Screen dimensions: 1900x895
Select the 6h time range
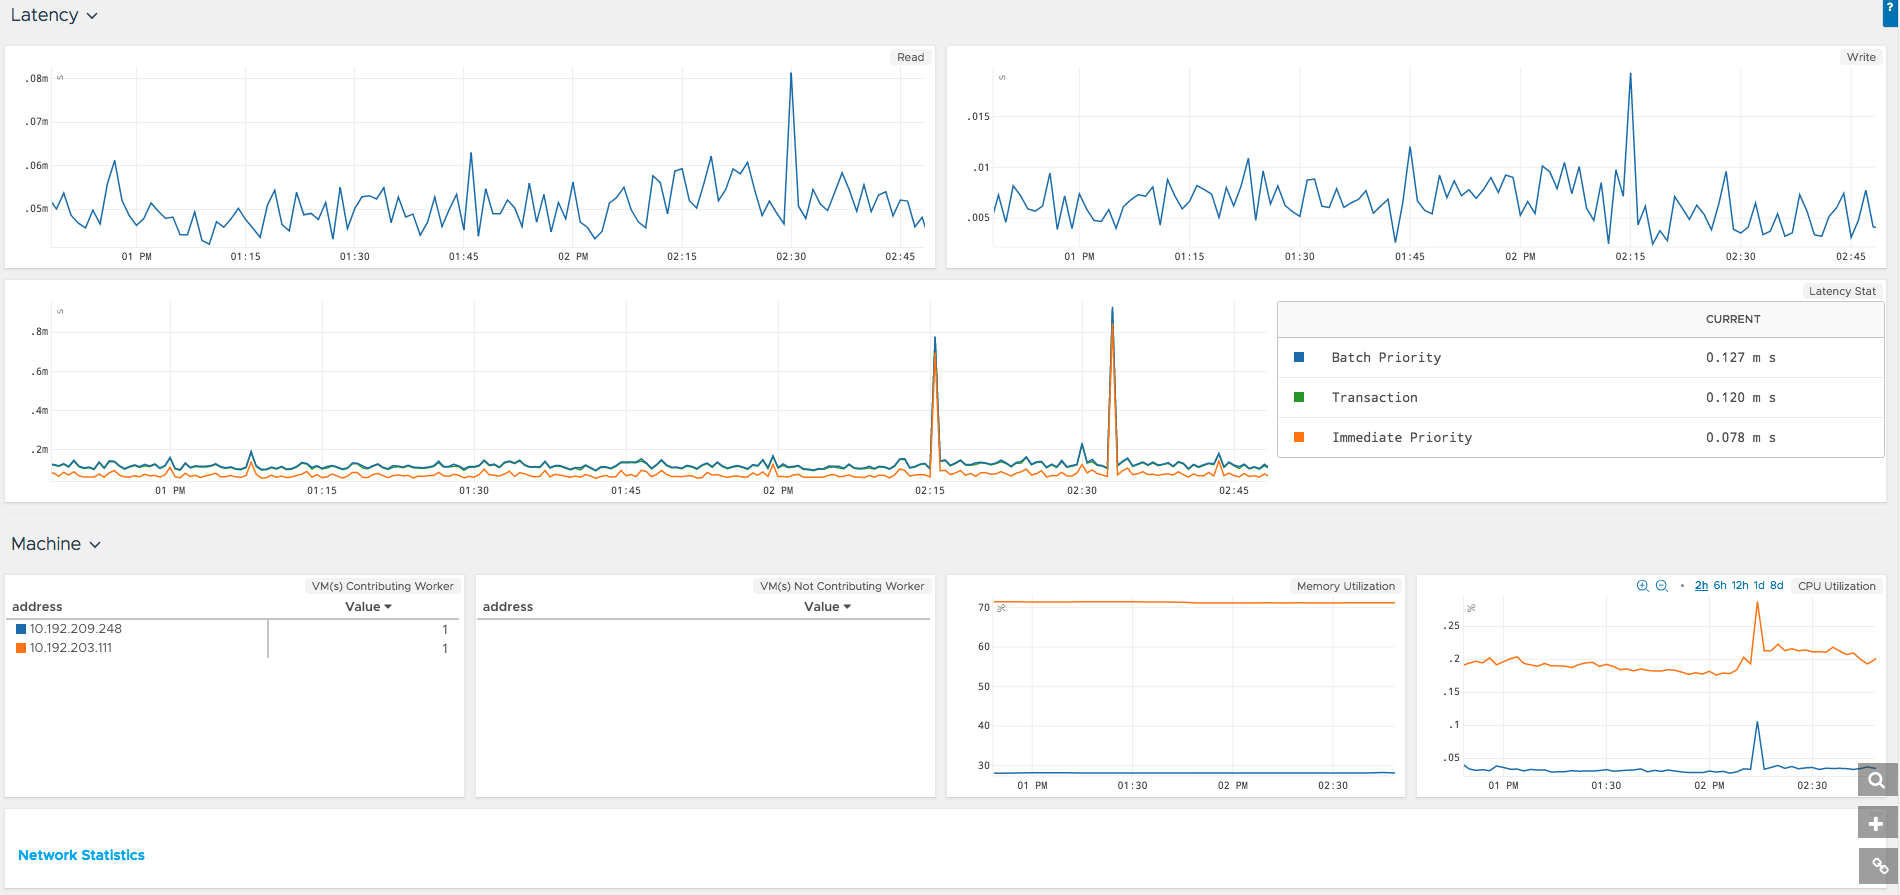coord(1720,586)
